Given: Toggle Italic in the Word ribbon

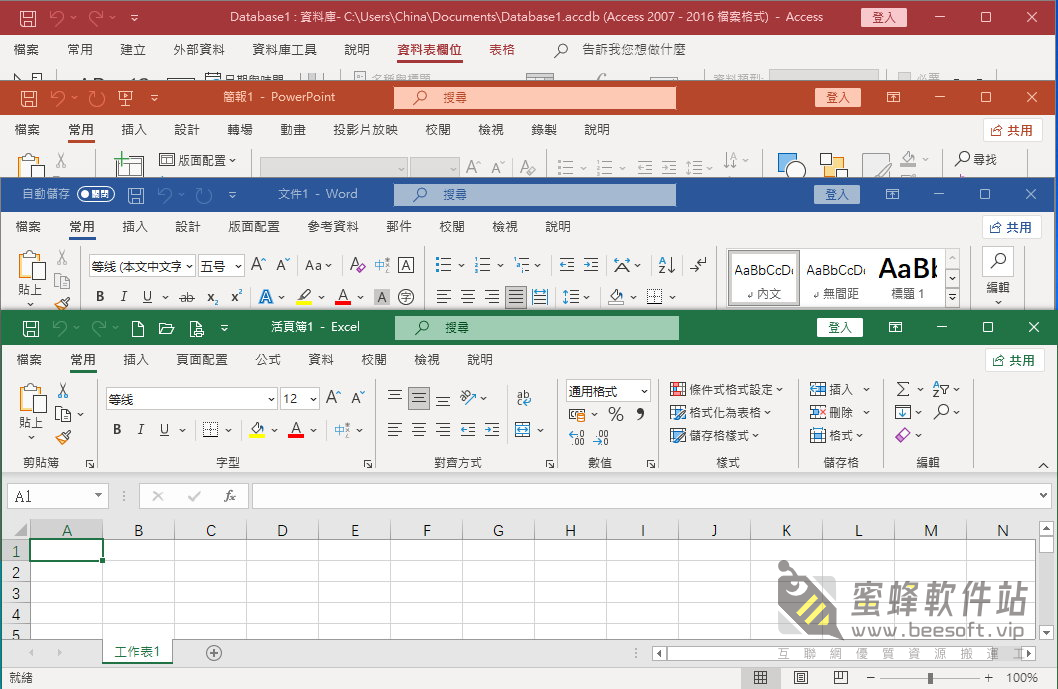Looking at the screenshot, I should (x=123, y=296).
